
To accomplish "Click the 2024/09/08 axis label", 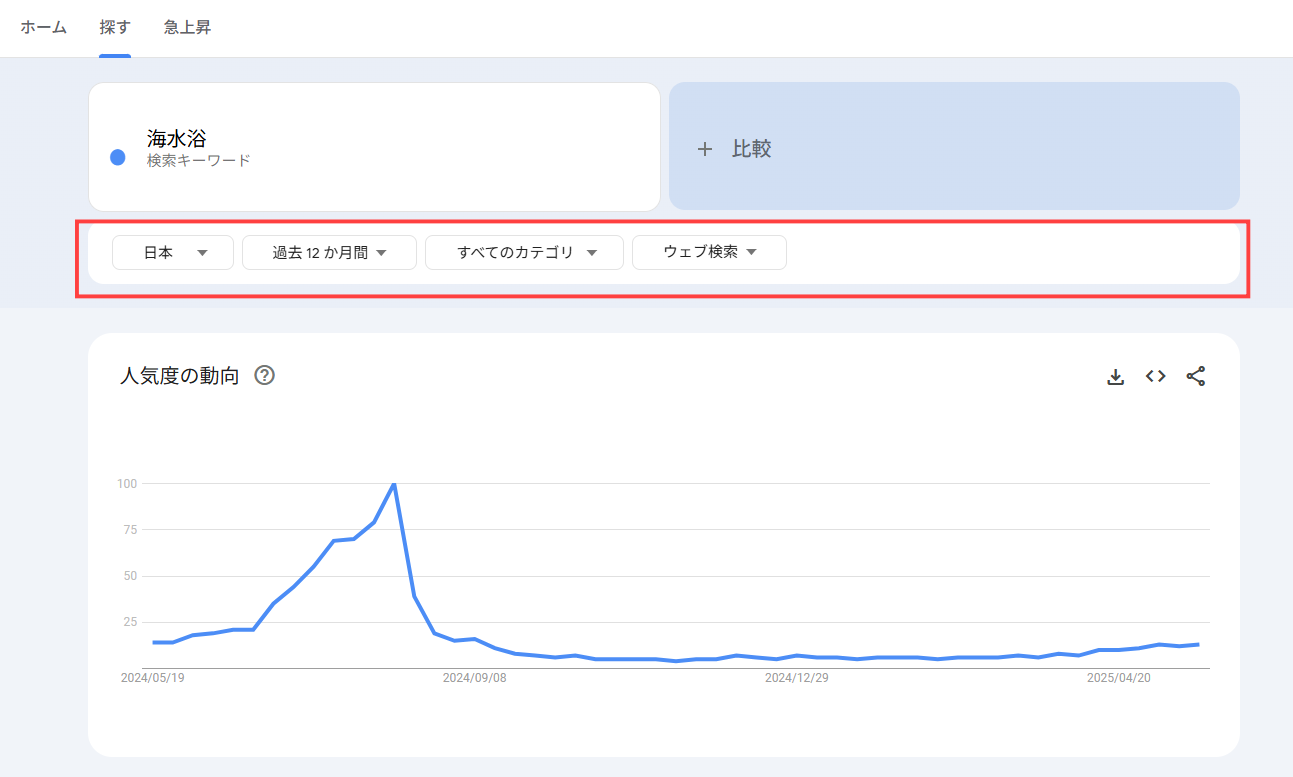I will pos(475,677).
